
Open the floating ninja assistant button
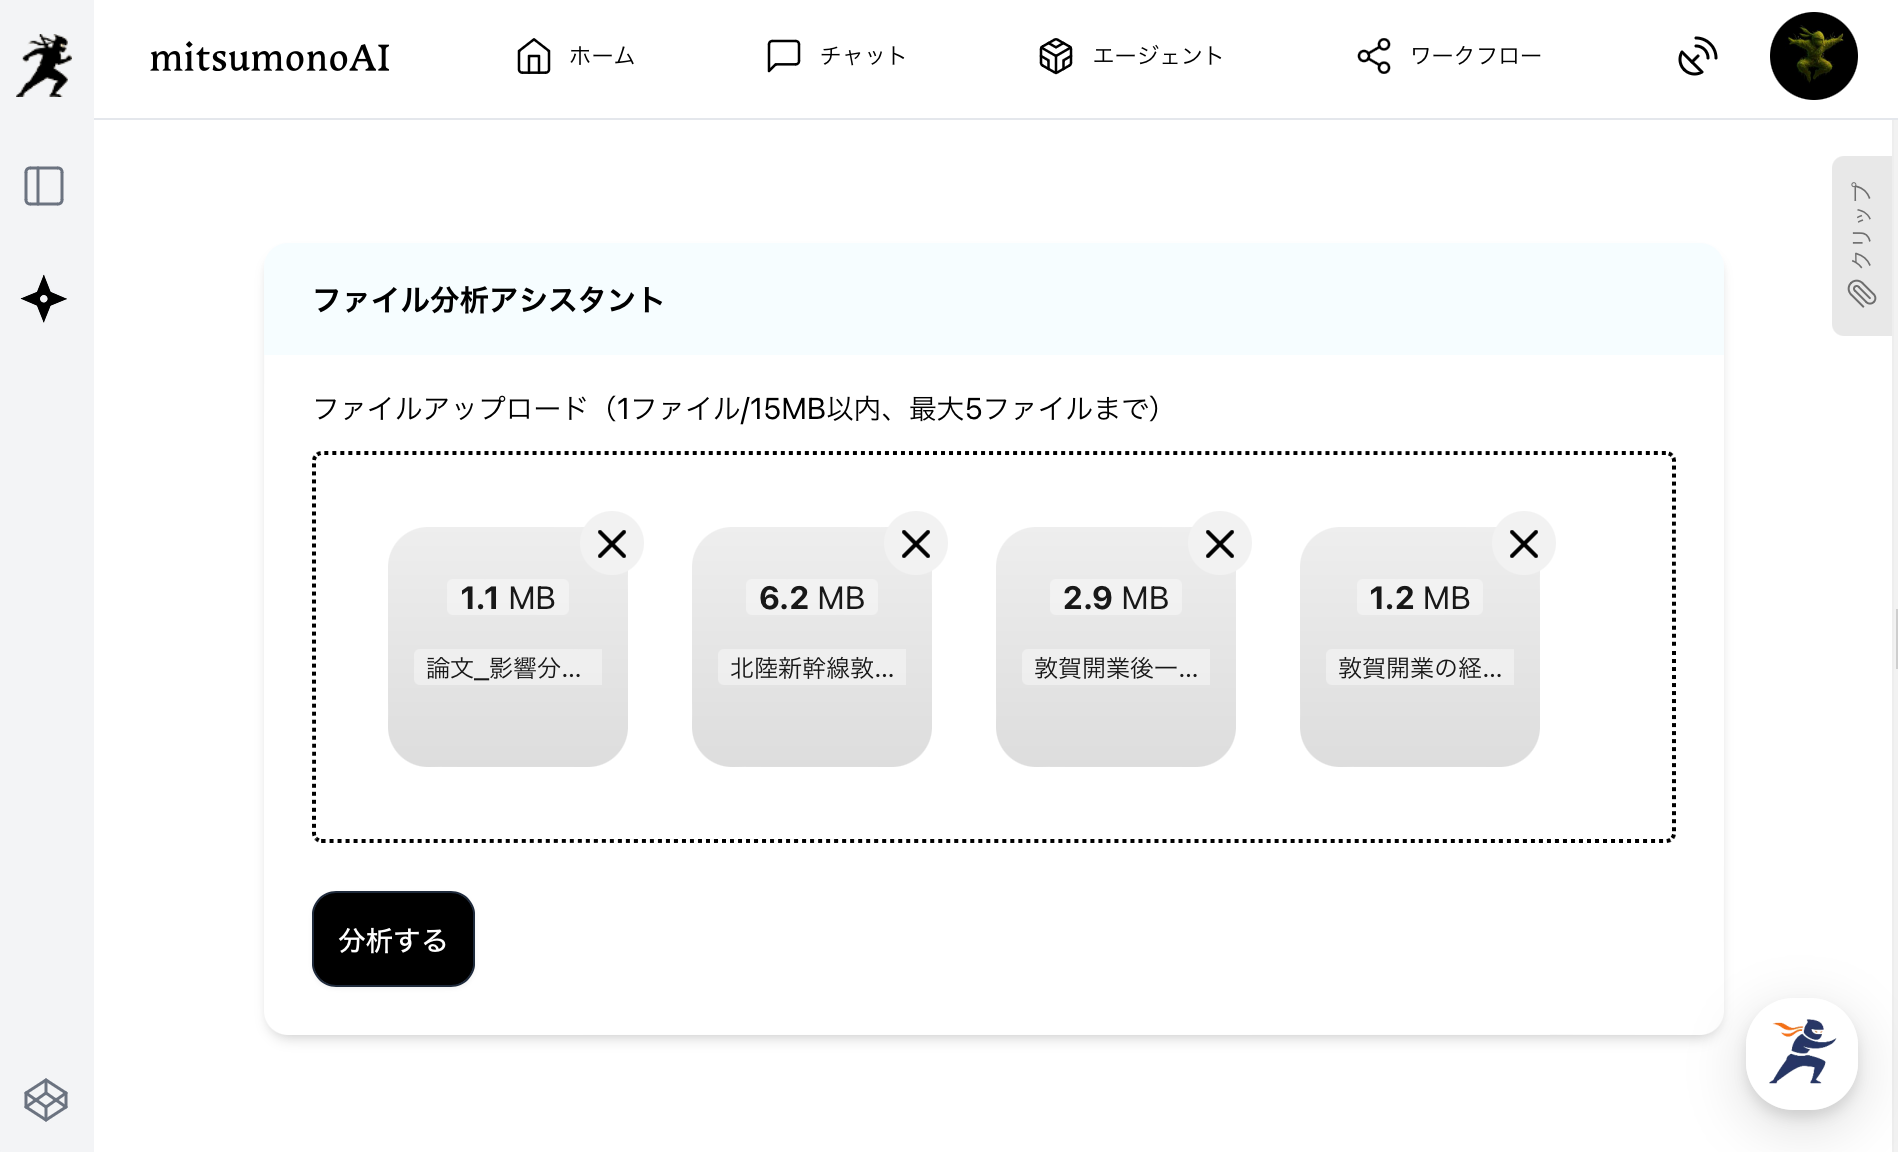coord(1801,1053)
